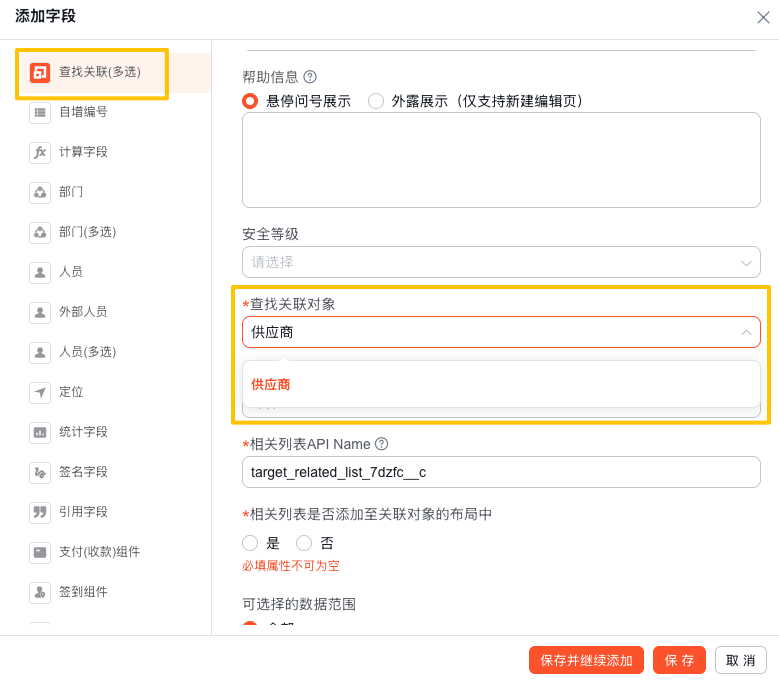Pick 供应商 from the dropdown list
This screenshot has height=681, width=779.
[270, 384]
